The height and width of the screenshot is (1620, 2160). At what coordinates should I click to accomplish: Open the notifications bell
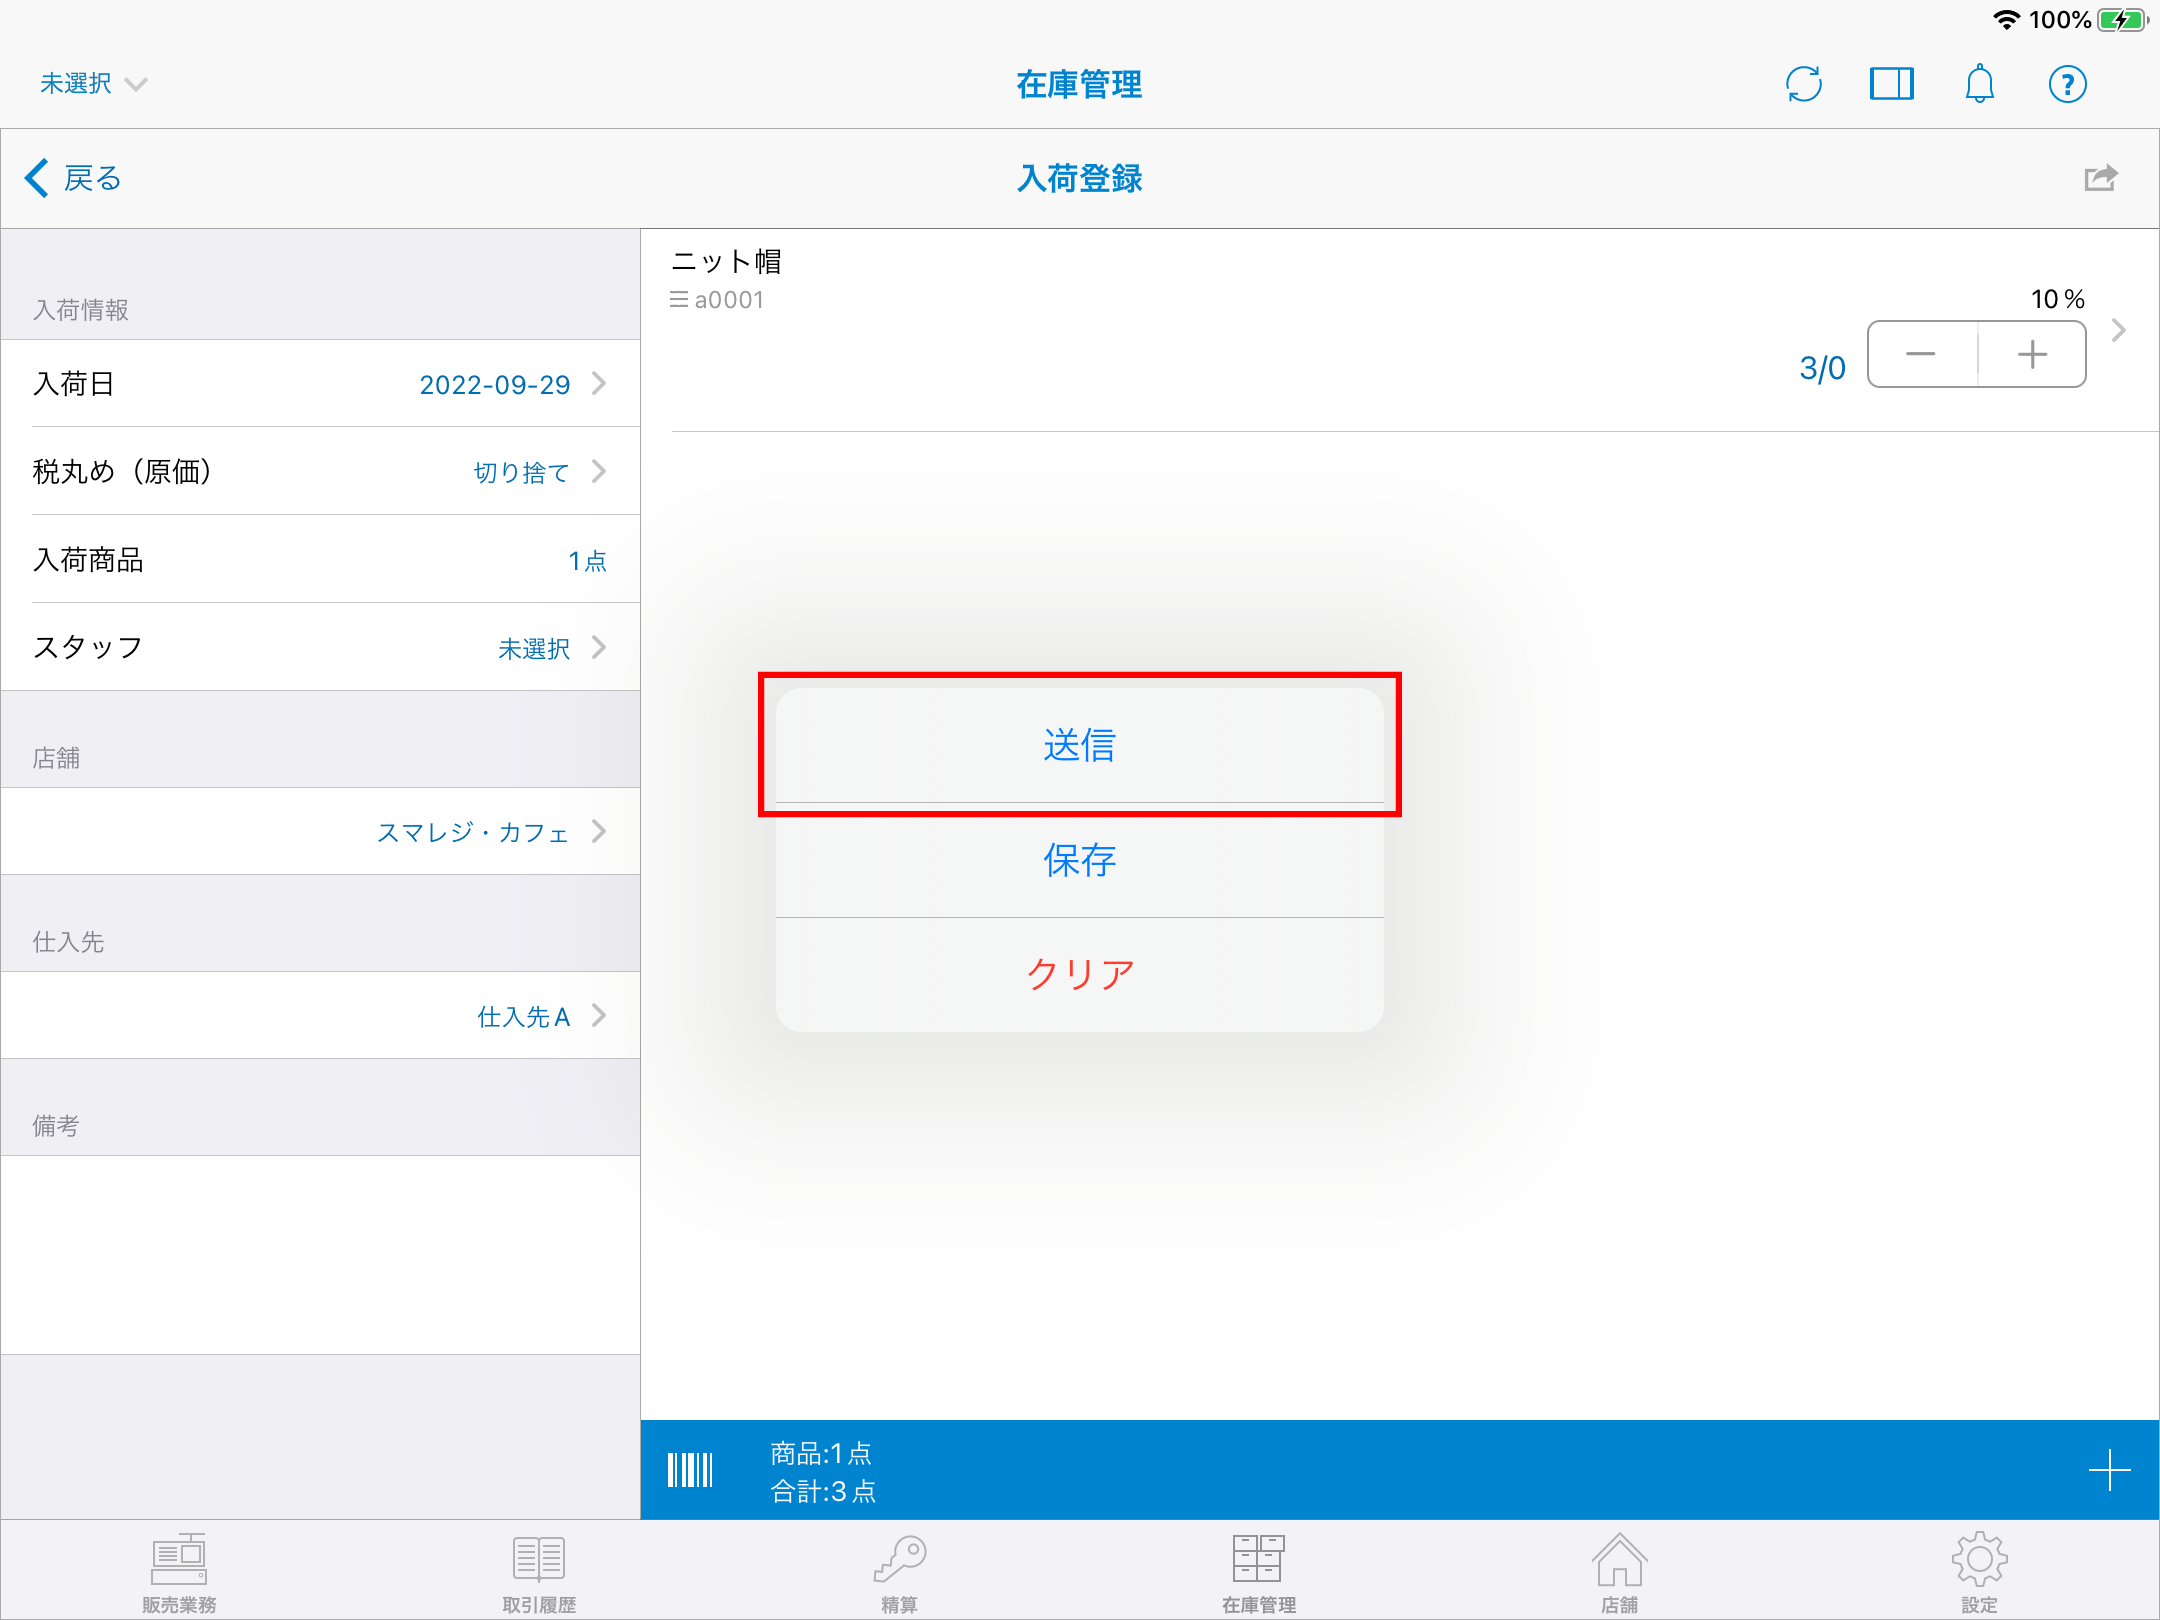pyautogui.click(x=1979, y=84)
